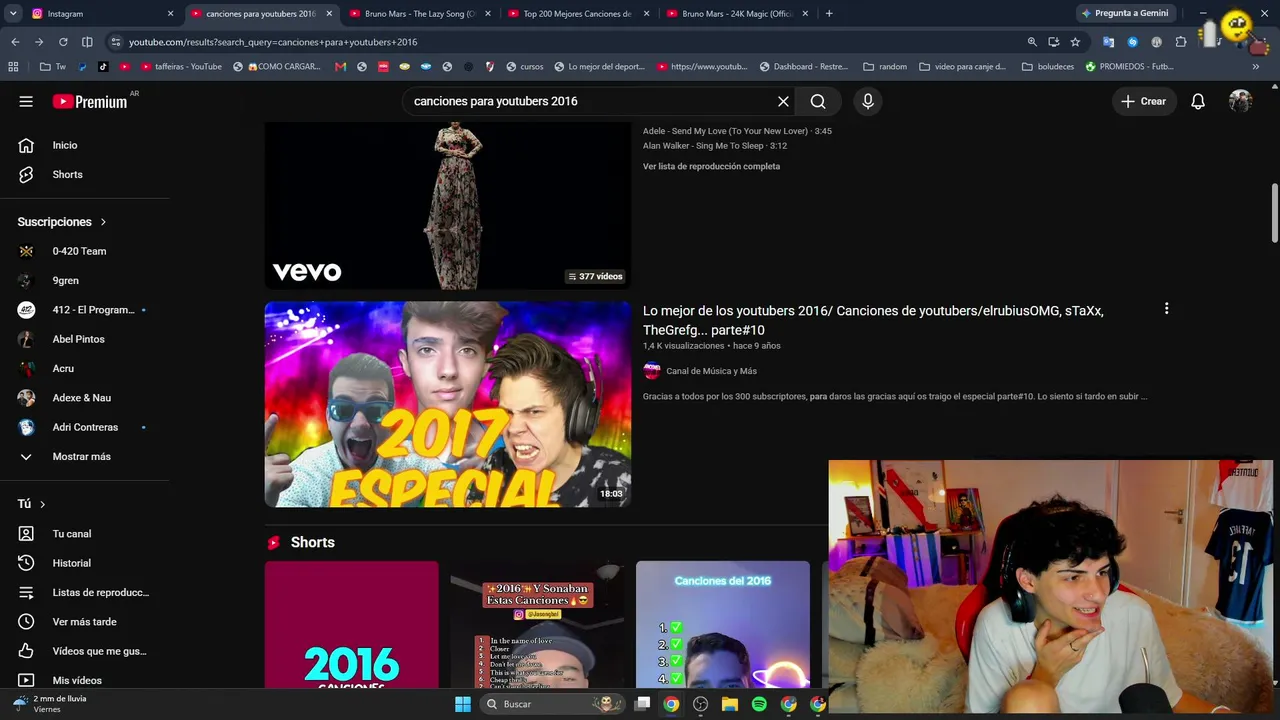1280x720 pixels.
Task: Click the address bar URL
Action: [x=273, y=42]
